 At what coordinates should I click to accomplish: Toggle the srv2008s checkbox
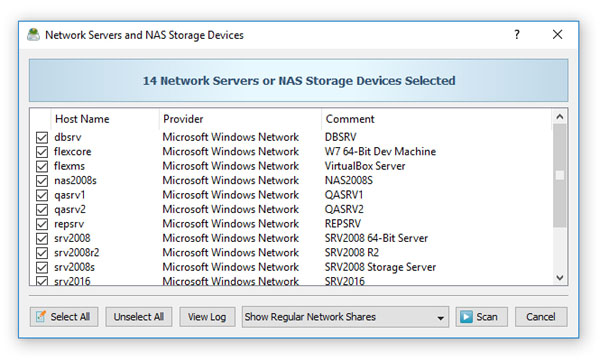pos(42,267)
